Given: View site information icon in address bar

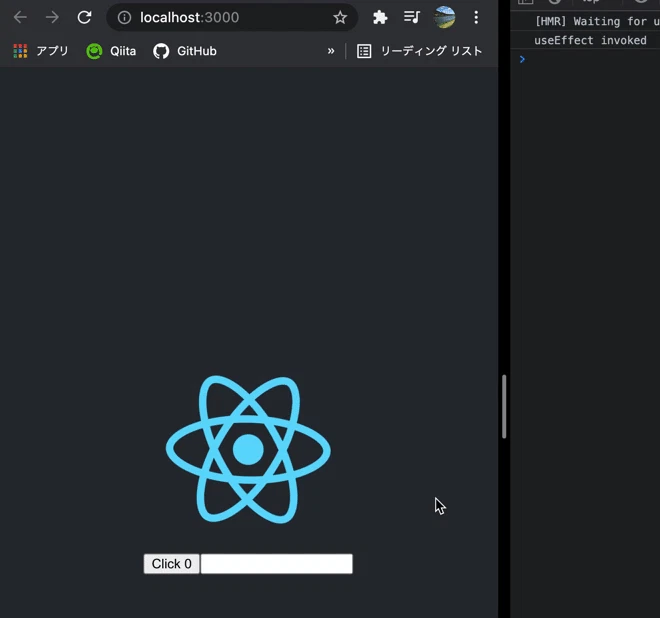Looking at the screenshot, I should click(124, 17).
